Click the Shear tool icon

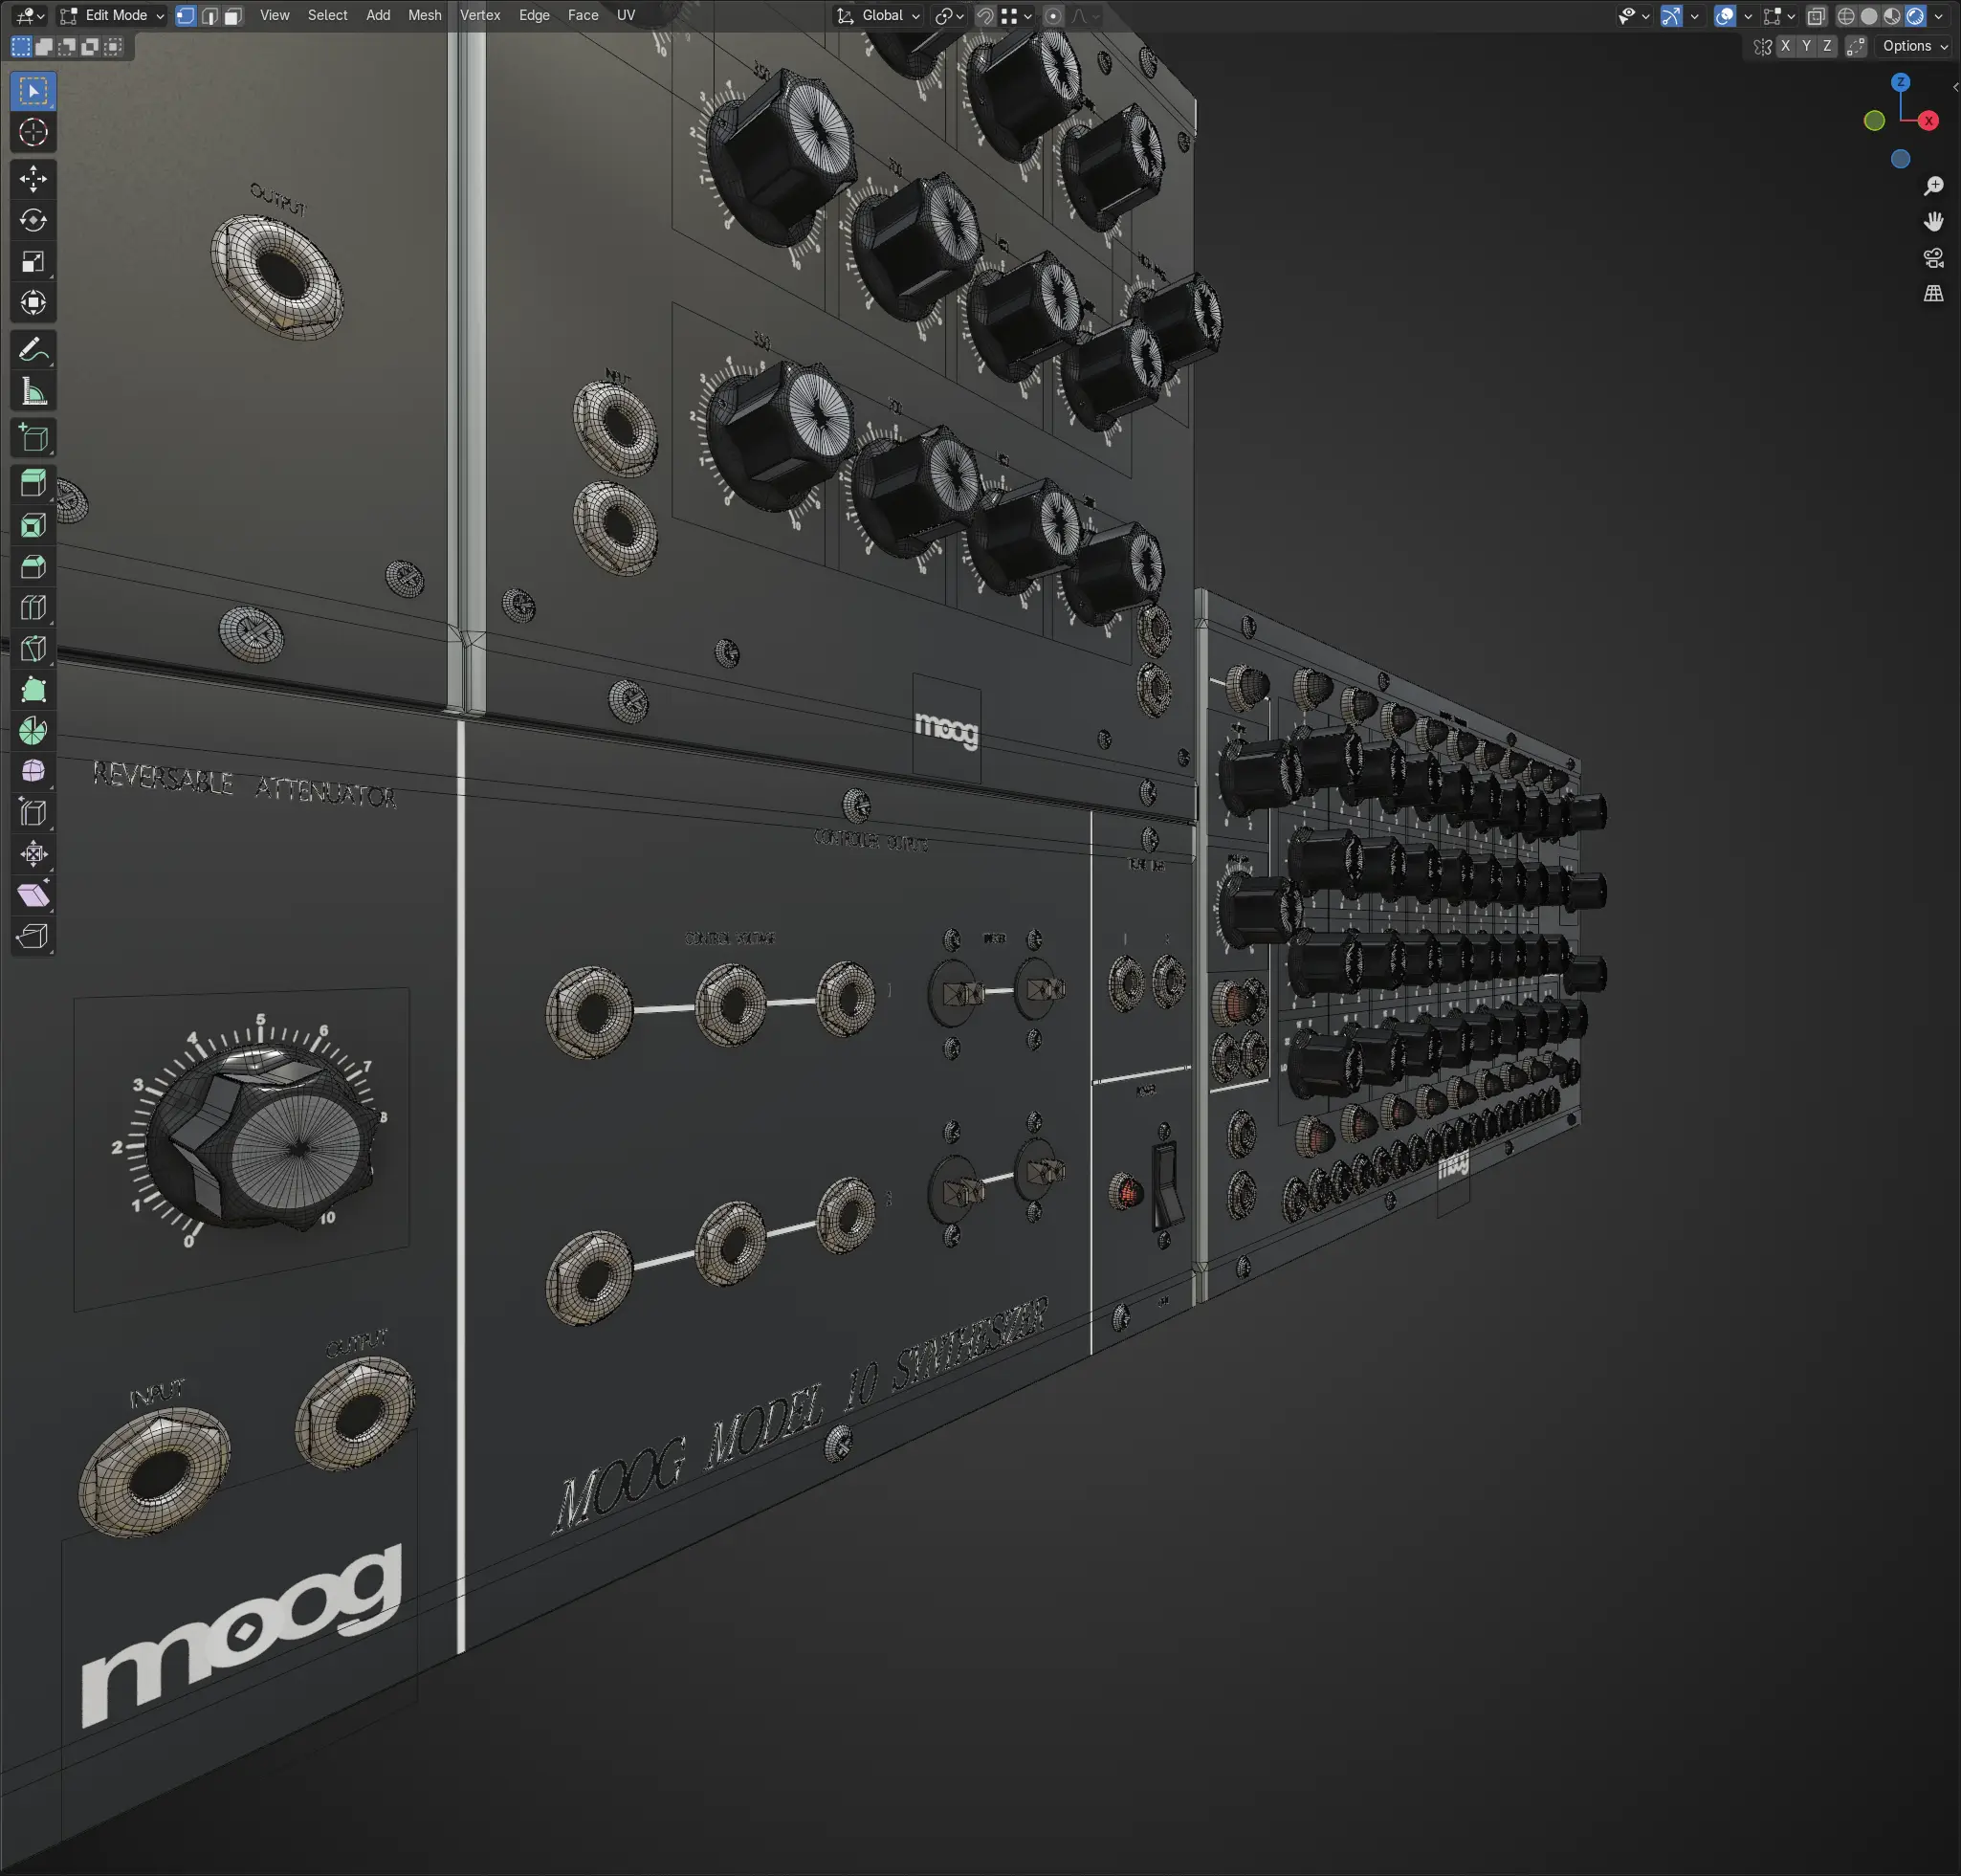click(33, 895)
